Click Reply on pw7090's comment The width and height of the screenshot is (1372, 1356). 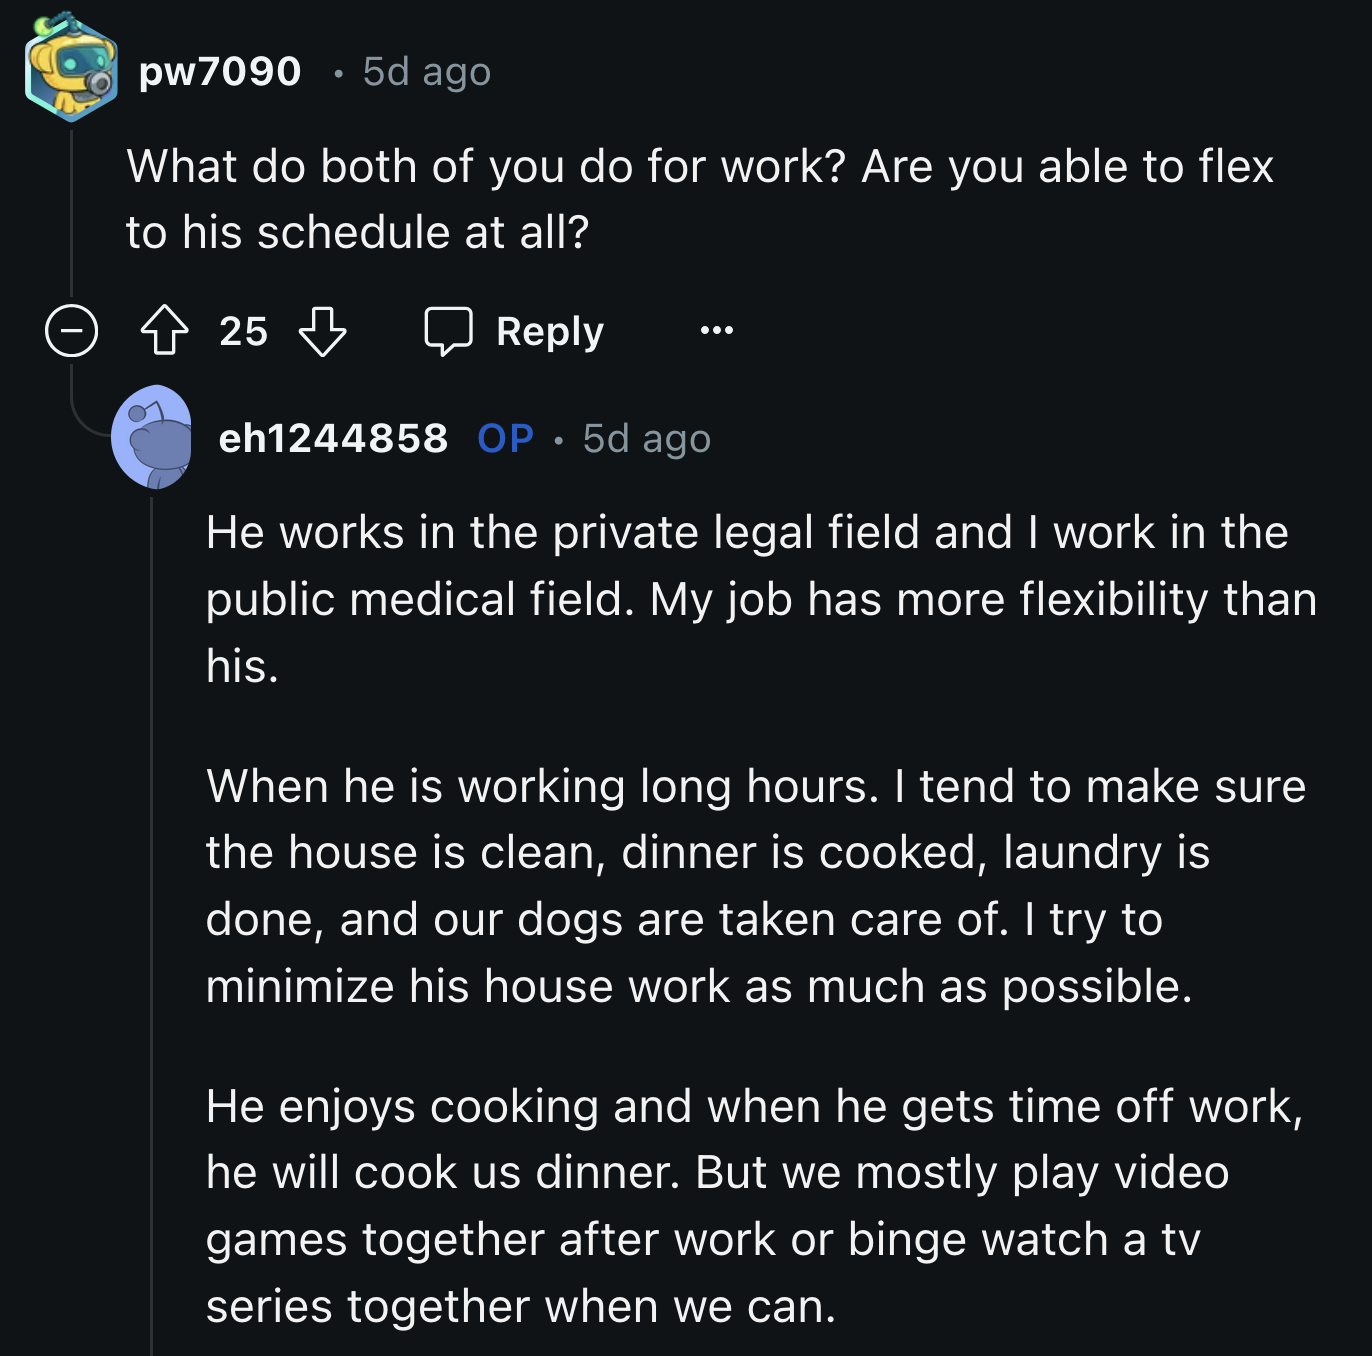coord(548,330)
